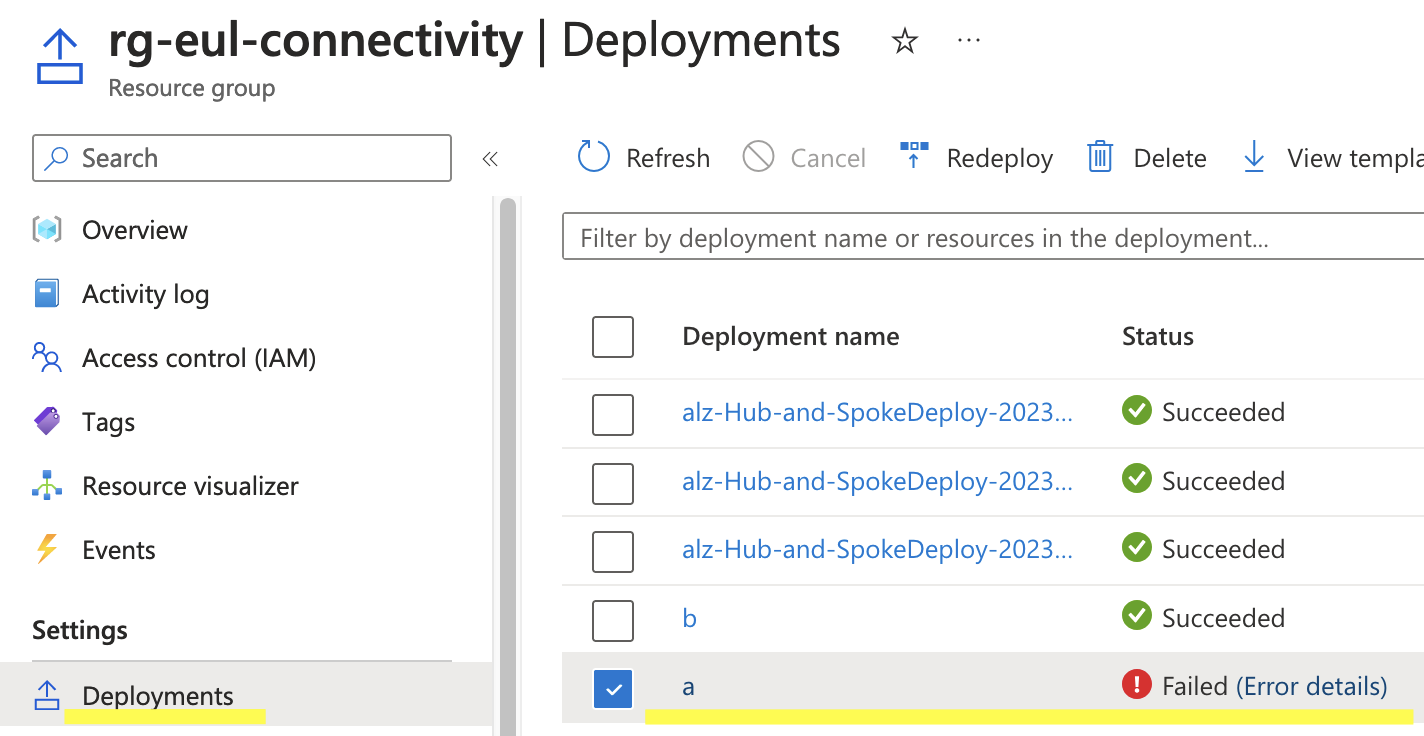Check the select-all deployments checkbox

[x=613, y=337]
